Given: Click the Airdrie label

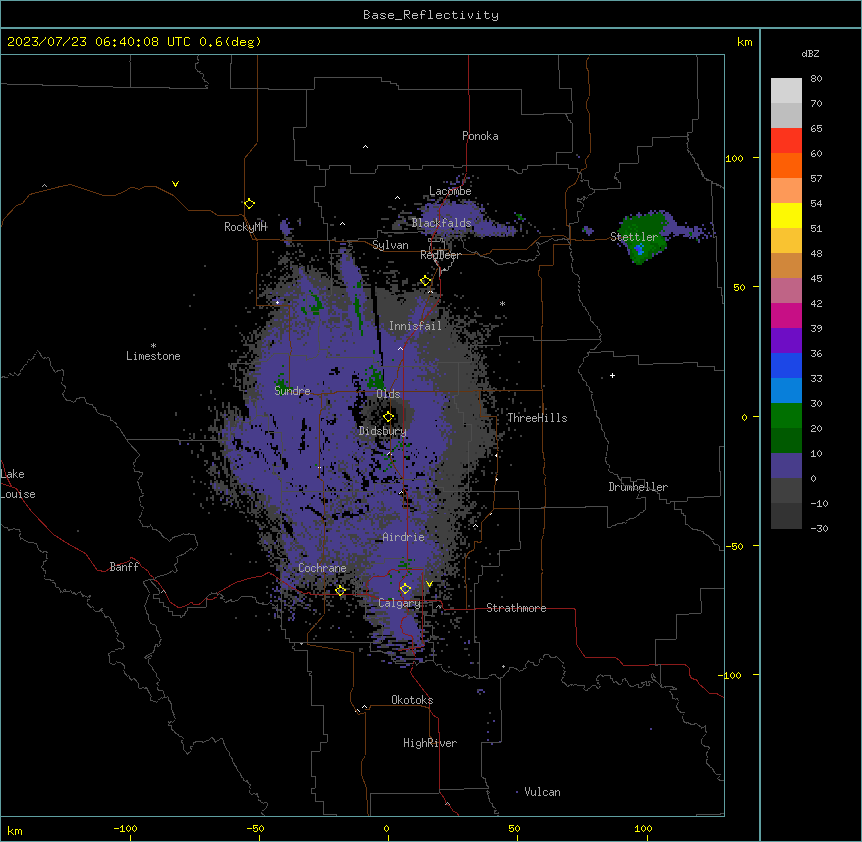Looking at the screenshot, I should coord(404,537).
